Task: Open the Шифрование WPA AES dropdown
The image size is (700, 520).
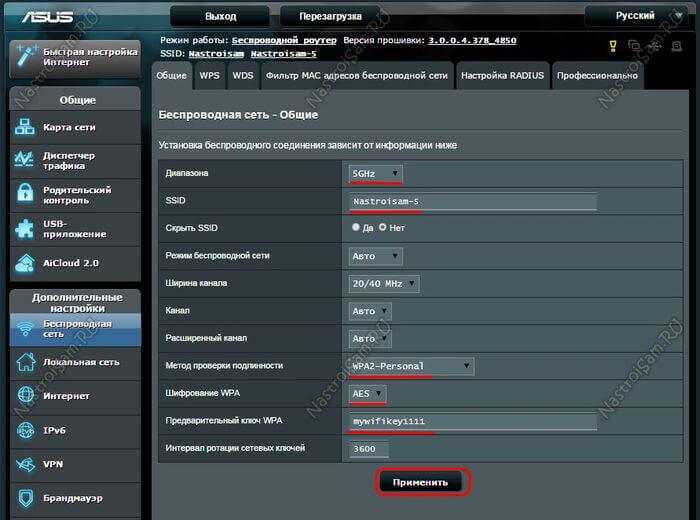Action: 367,394
